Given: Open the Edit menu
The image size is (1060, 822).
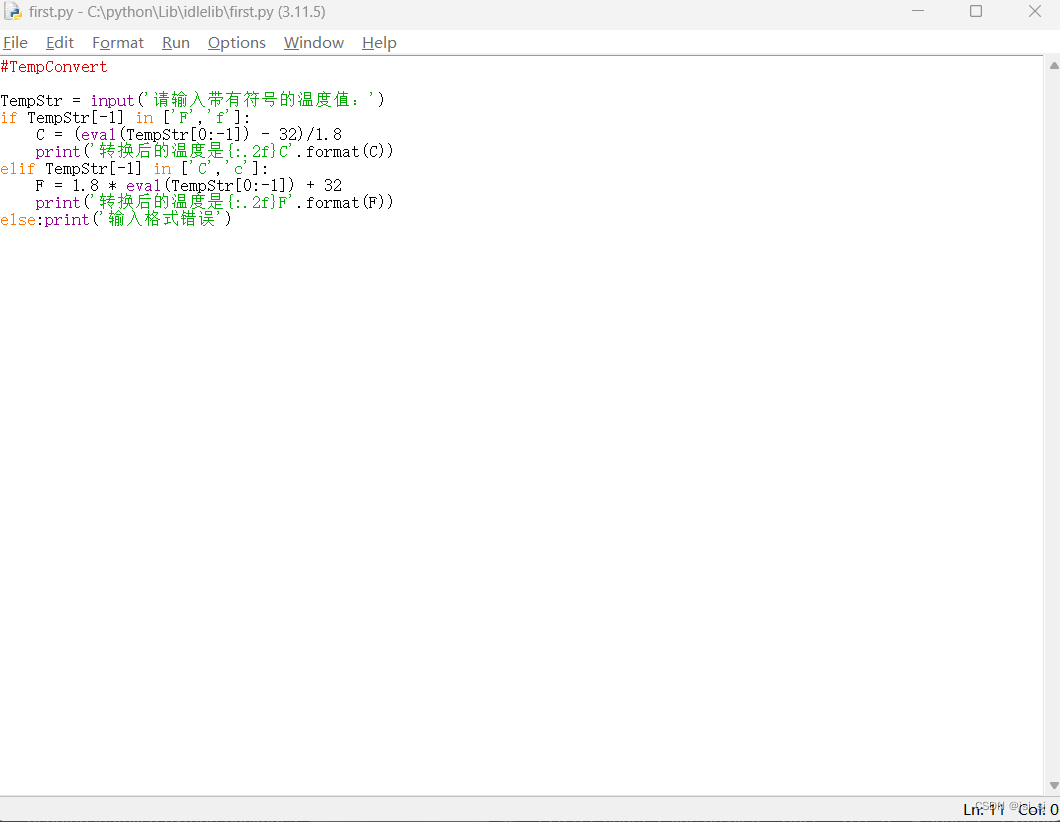Looking at the screenshot, I should pyautogui.click(x=59, y=43).
